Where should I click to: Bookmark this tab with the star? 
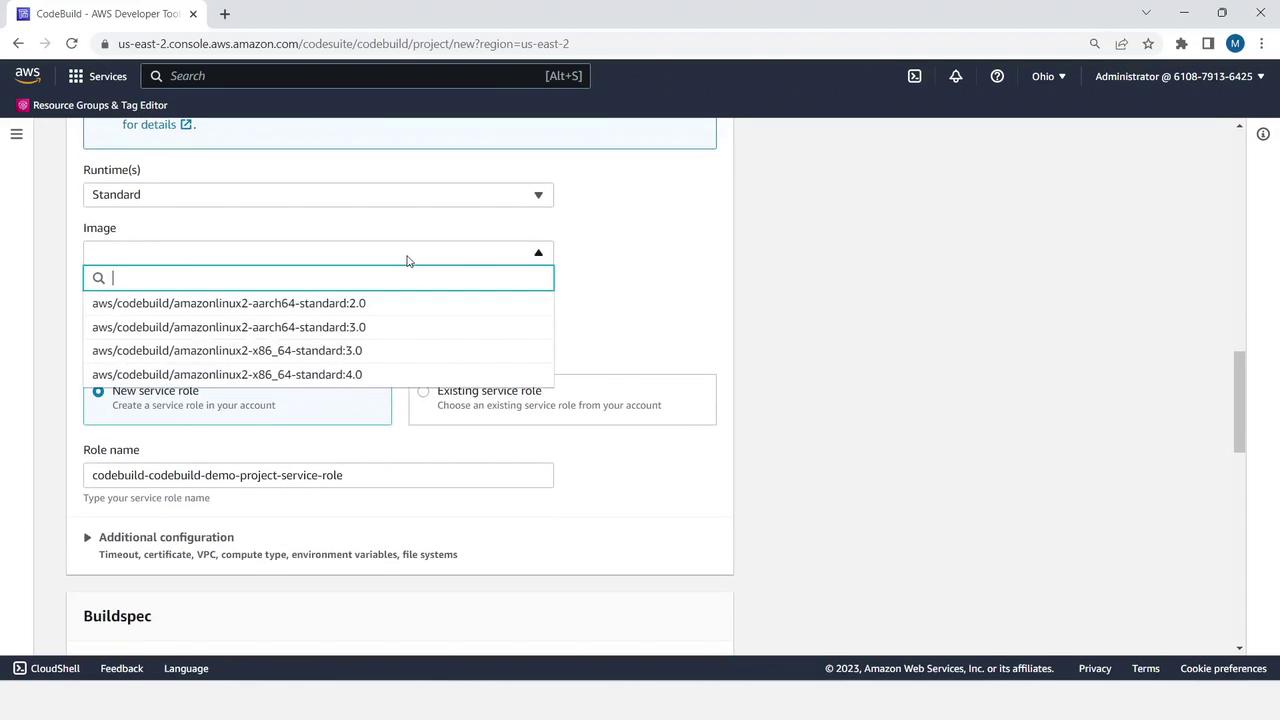[x=1148, y=44]
